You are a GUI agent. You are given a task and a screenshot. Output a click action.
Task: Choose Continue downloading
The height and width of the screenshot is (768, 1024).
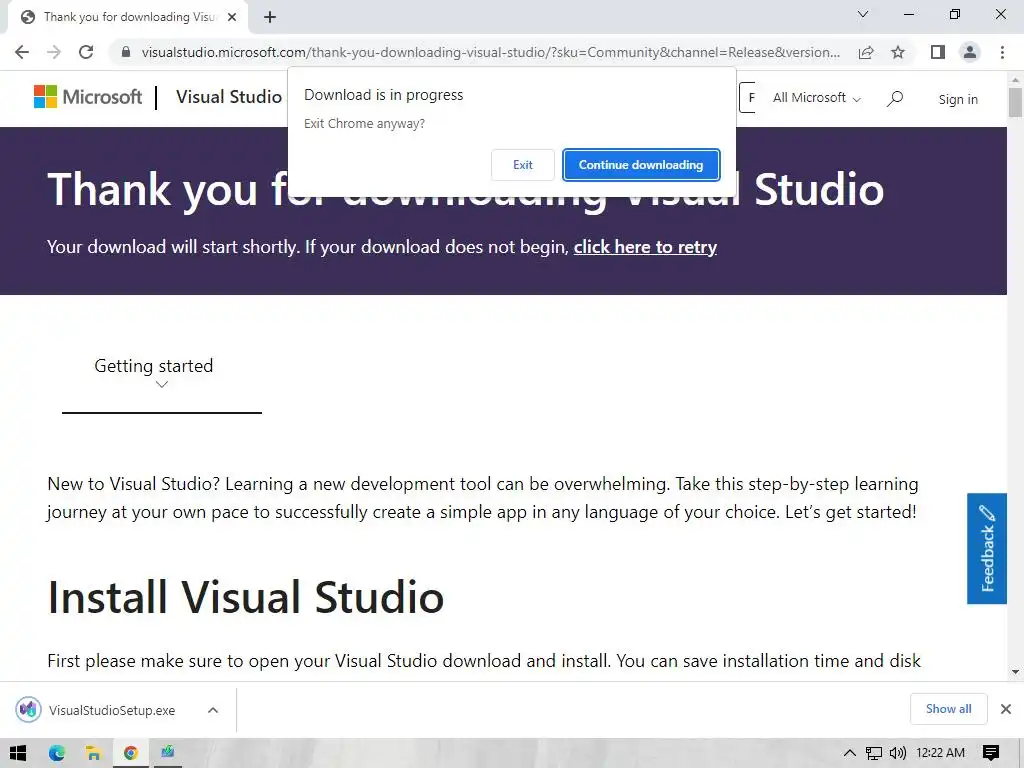tap(641, 165)
